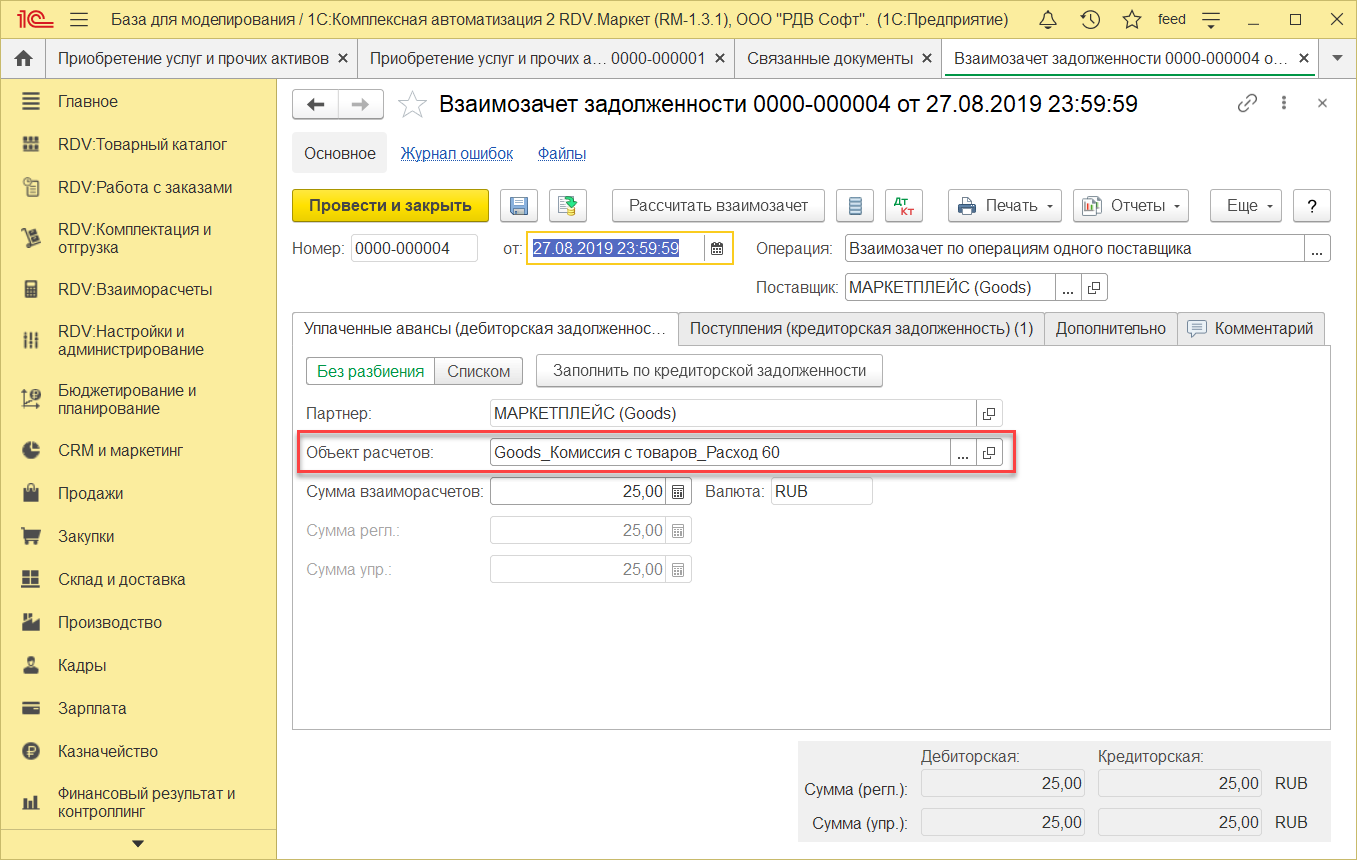Image resolution: width=1357 pixels, height=860 pixels.
Task: Open the Закупки section in sidebar
Action: [86, 537]
